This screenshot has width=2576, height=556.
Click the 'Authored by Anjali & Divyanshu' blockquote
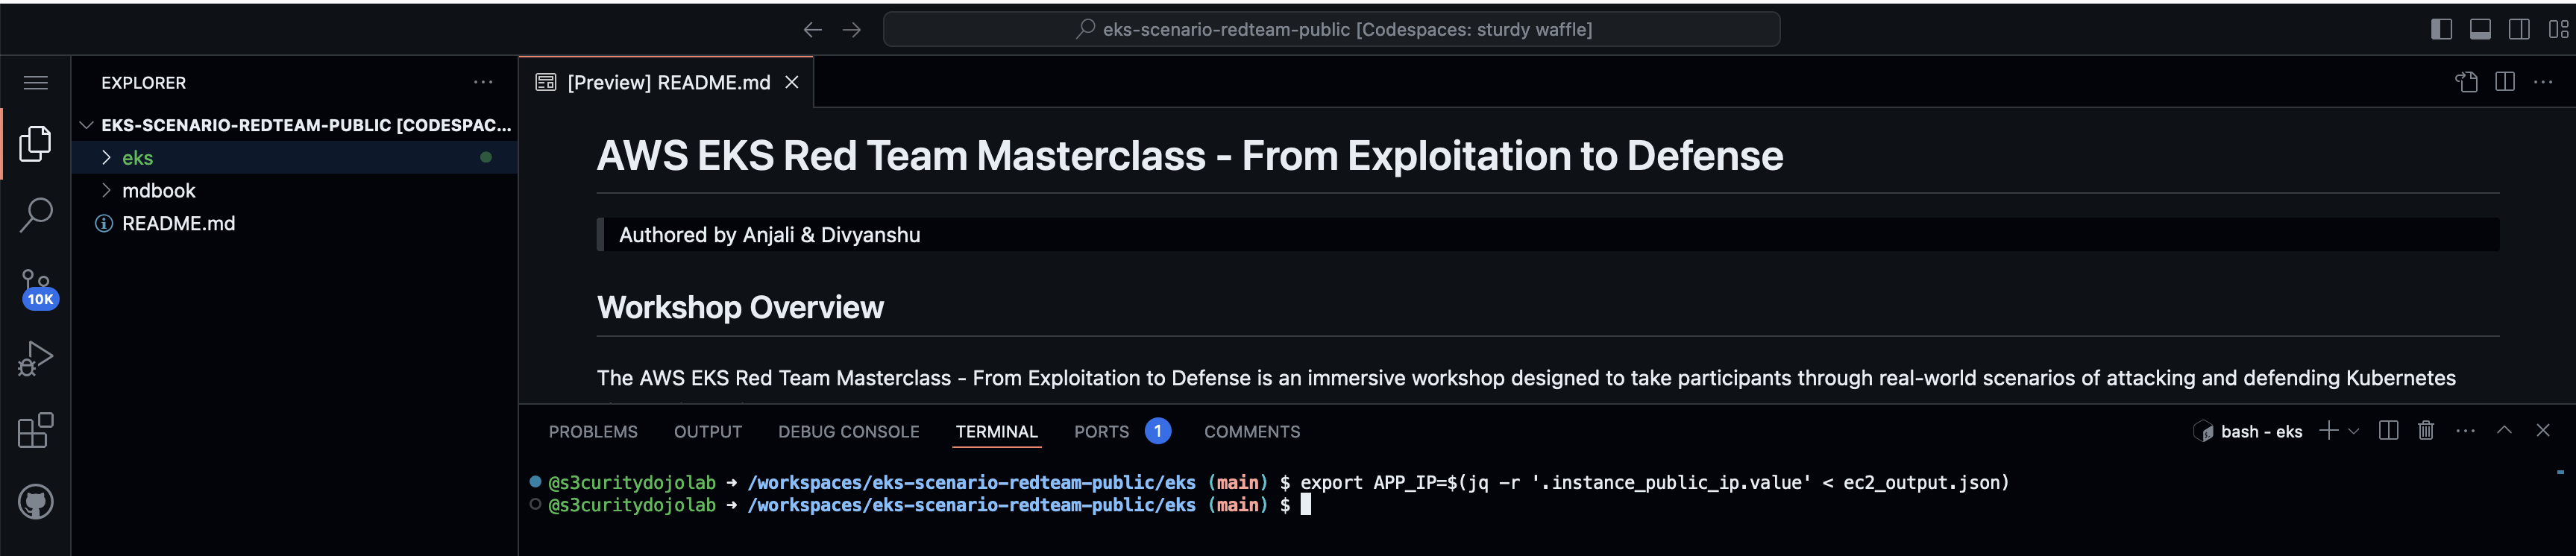tap(1548, 235)
